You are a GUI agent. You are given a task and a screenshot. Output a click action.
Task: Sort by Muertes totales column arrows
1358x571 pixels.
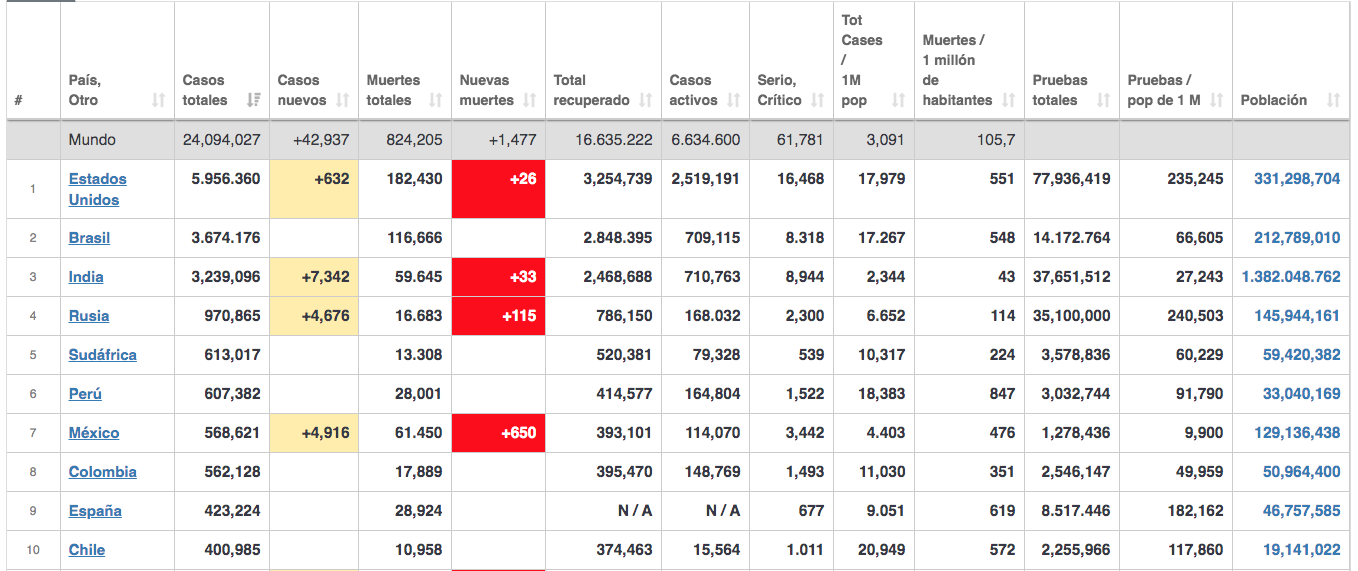coord(436,100)
